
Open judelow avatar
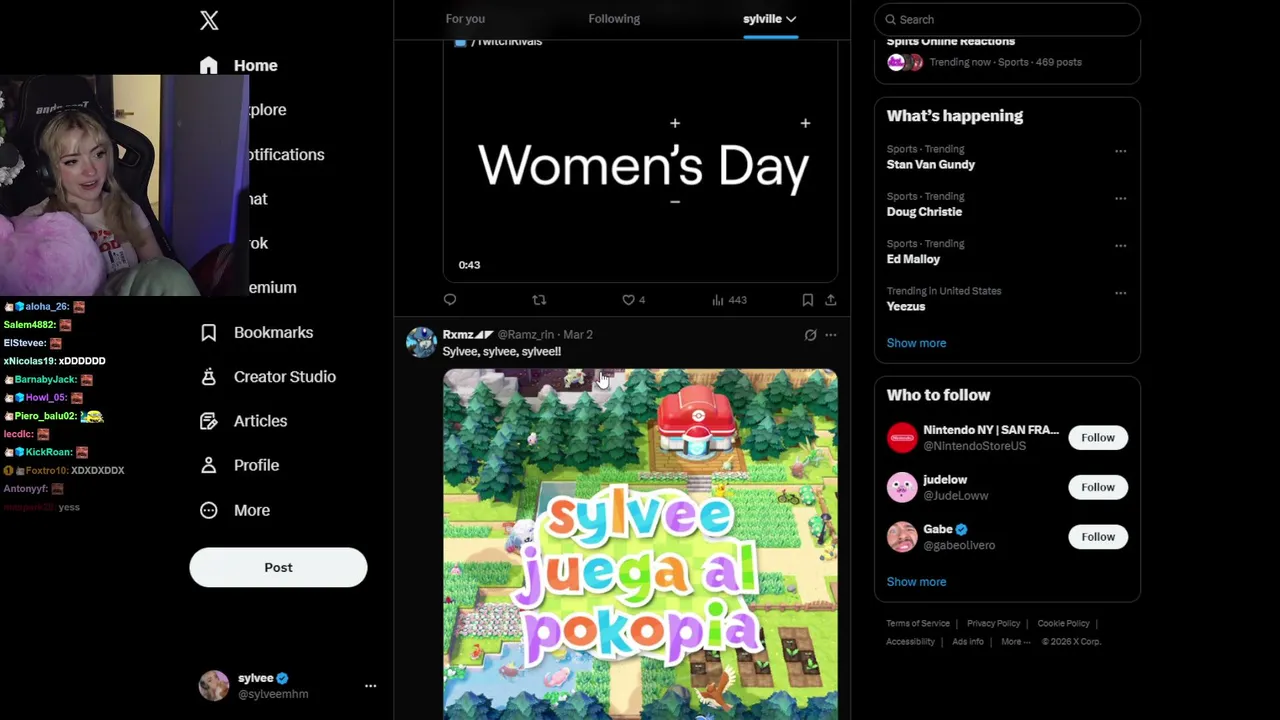tap(902, 487)
